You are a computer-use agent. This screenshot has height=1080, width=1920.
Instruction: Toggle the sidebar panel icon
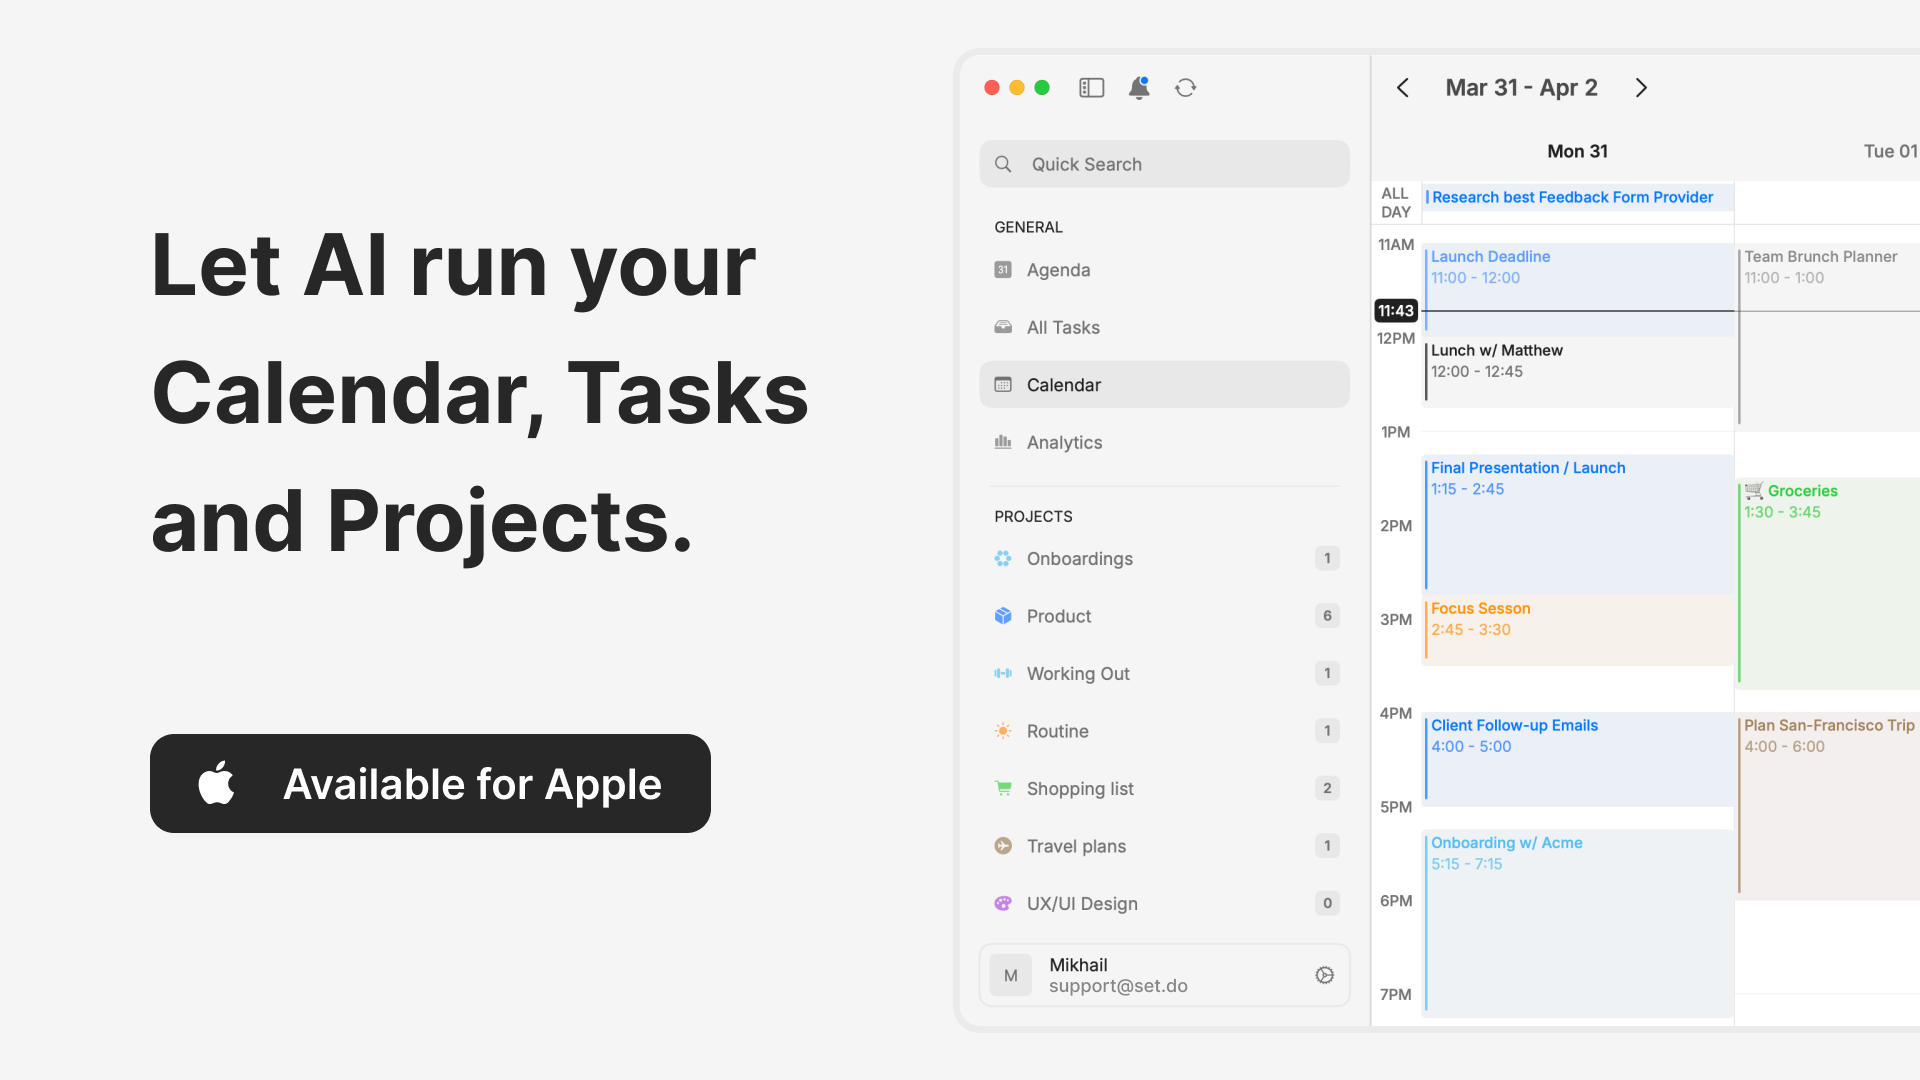[x=1091, y=88]
